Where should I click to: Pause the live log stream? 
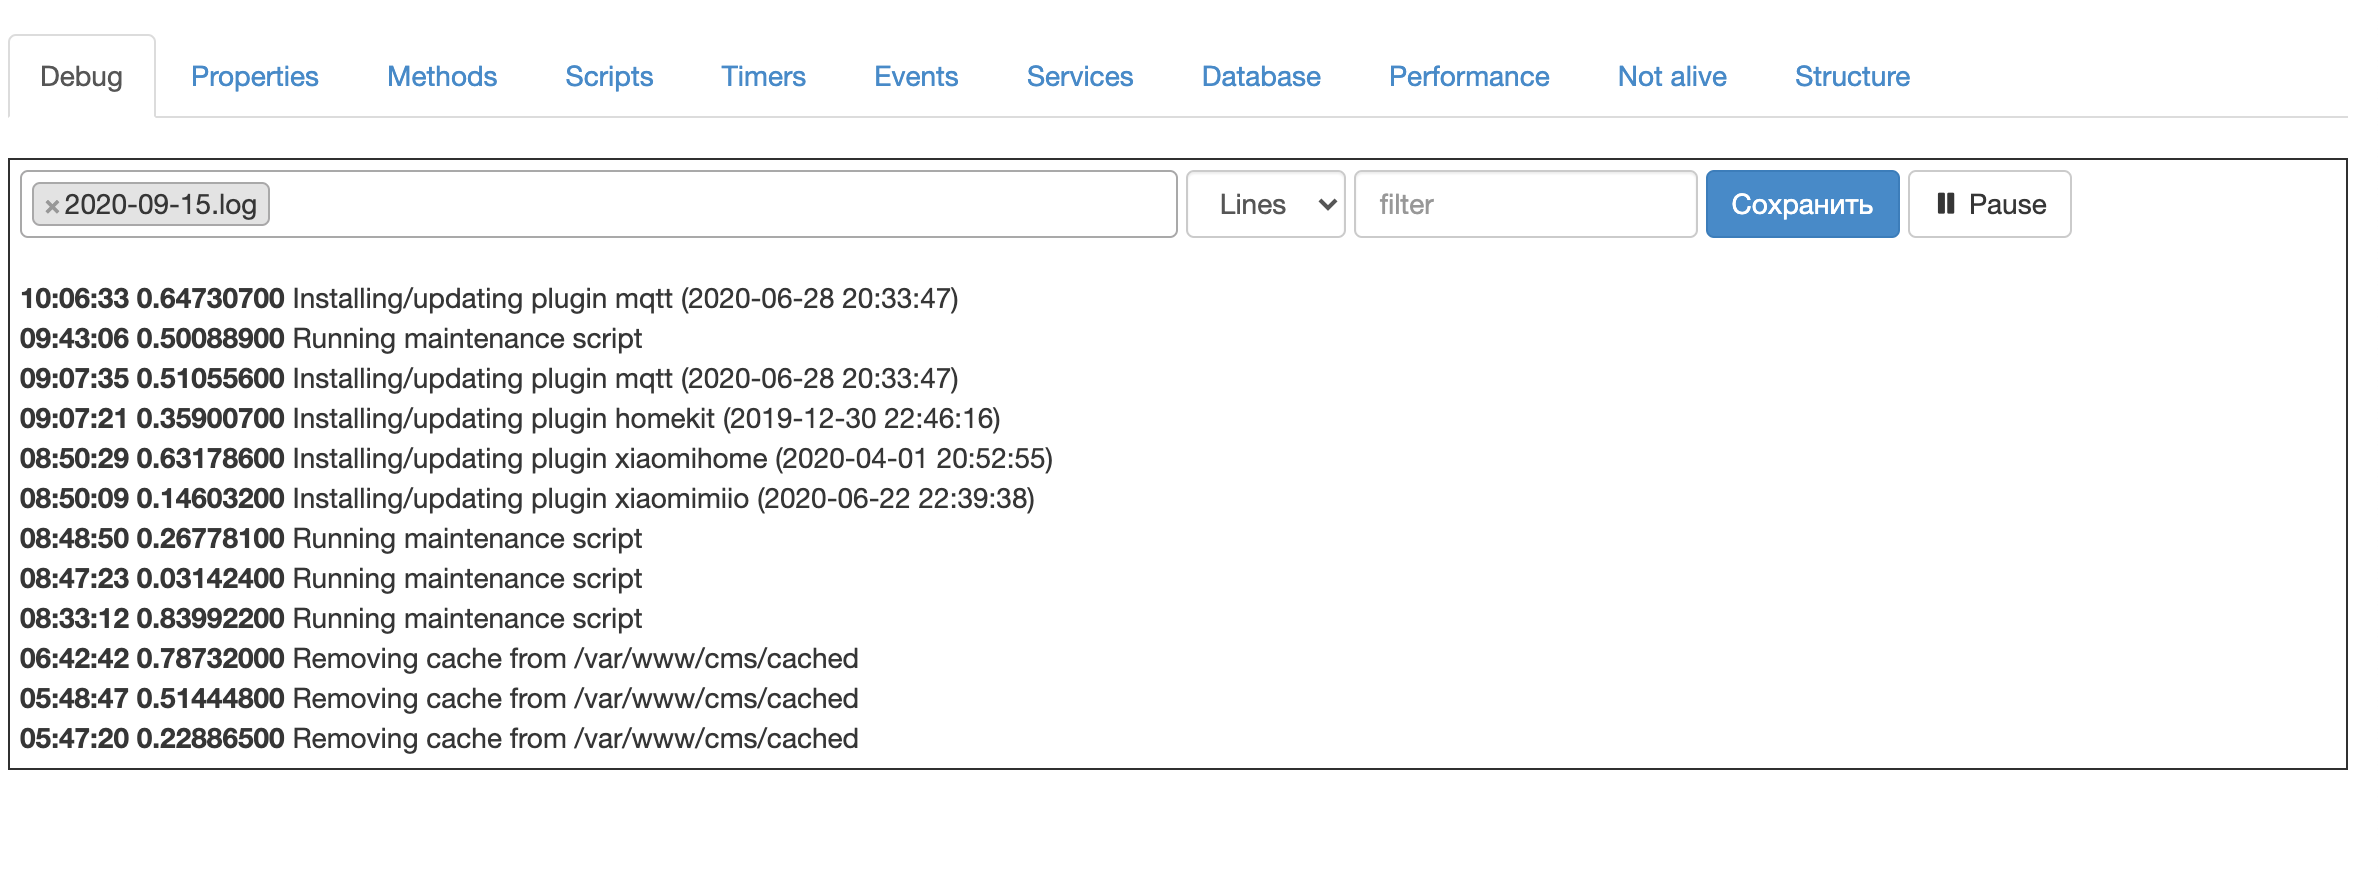click(x=1988, y=204)
